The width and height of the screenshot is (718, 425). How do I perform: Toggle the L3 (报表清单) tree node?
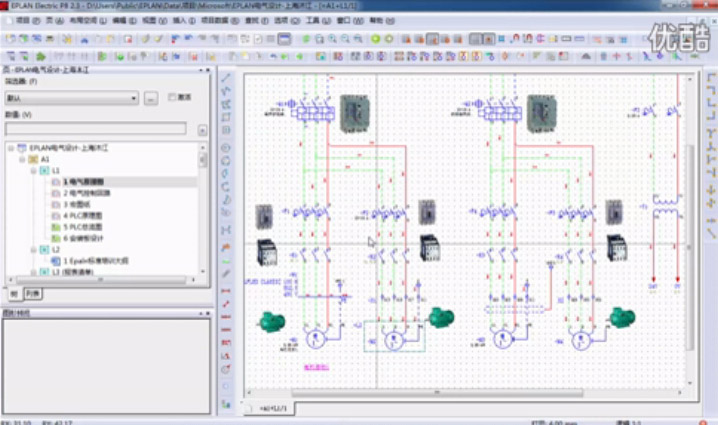33,272
